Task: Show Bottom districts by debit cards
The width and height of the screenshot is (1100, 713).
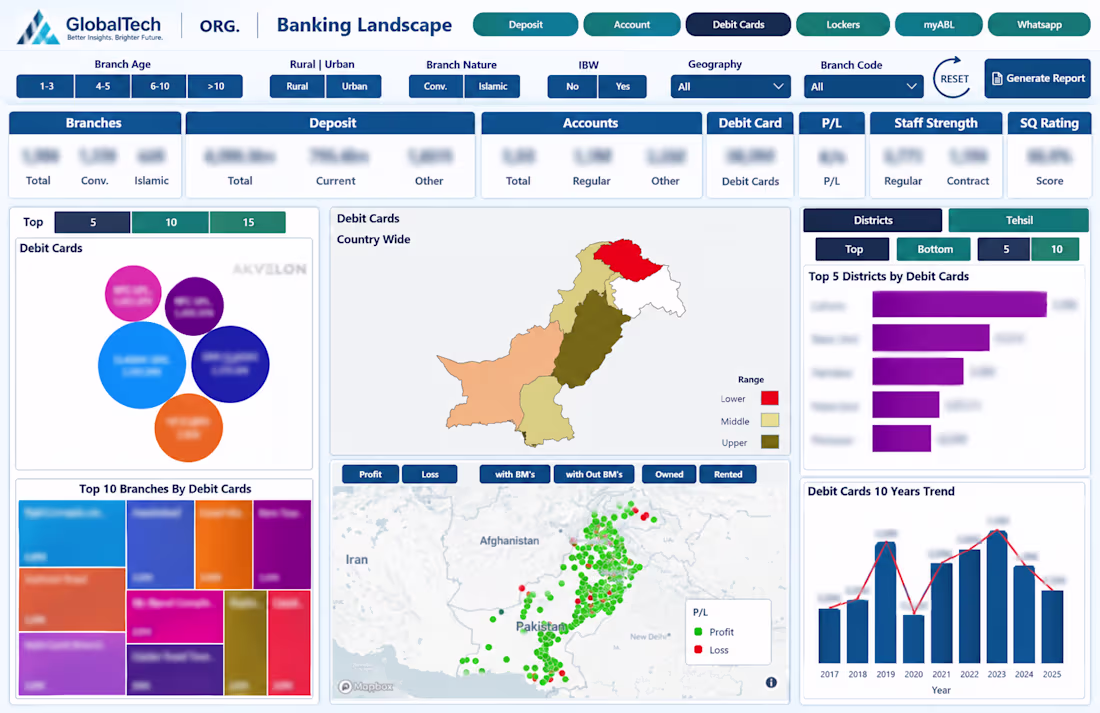Action: 934,249
